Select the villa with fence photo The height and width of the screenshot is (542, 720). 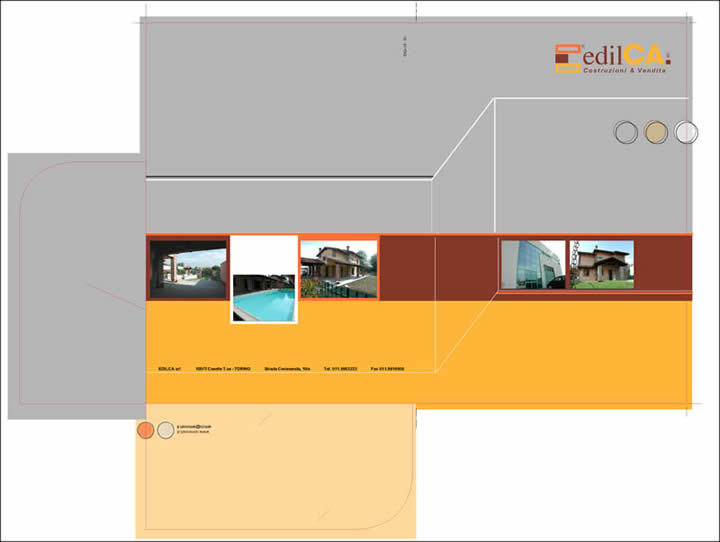tap(339, 268)
